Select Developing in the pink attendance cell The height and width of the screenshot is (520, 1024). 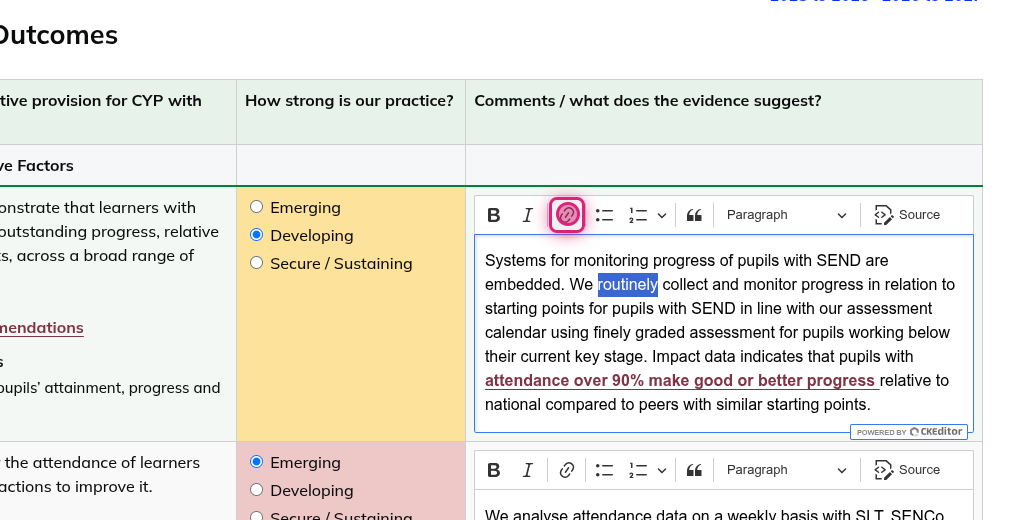pos(257,490)
